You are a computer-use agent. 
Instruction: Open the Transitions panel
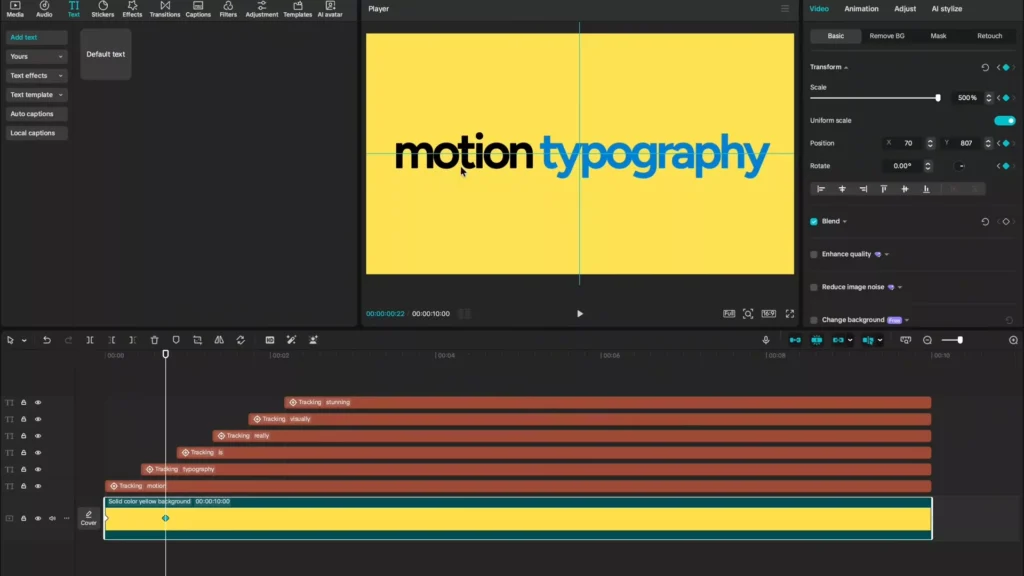[164, 10]
